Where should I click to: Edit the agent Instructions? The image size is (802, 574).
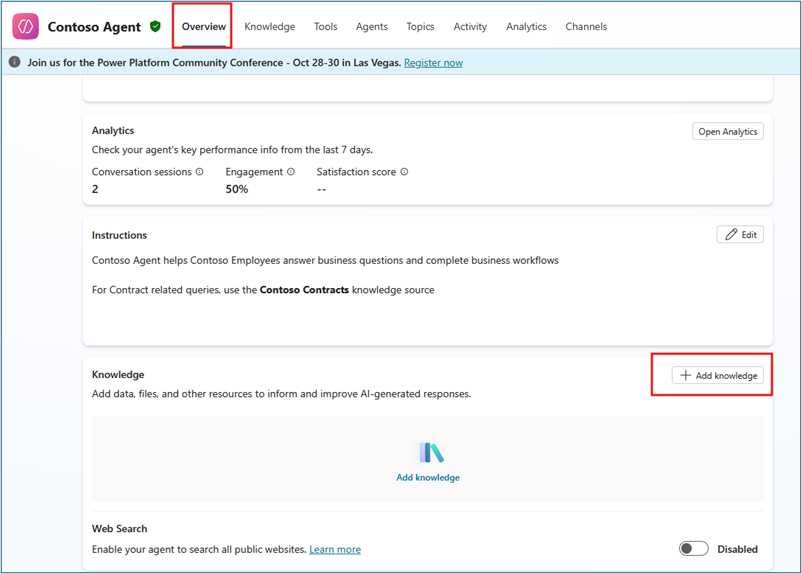tap(740, 234)
